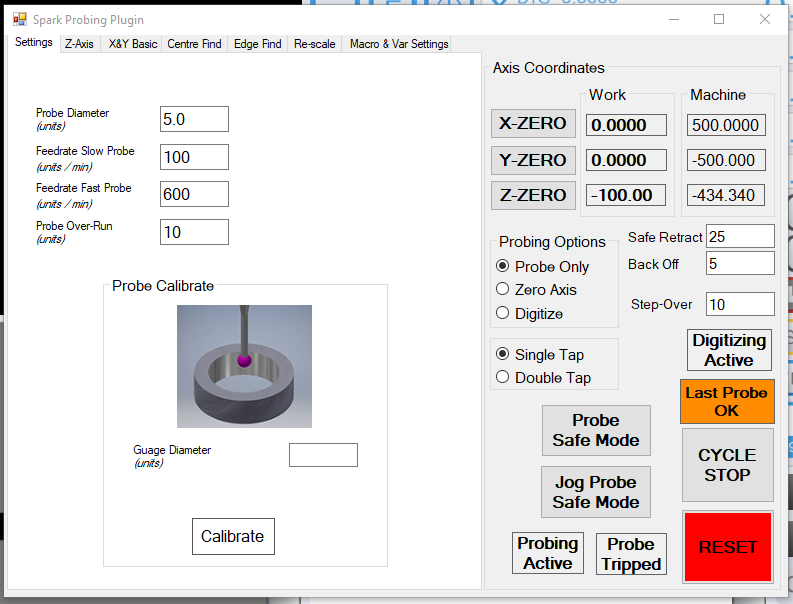Click the Step-Over input field

tap(740, 305)
